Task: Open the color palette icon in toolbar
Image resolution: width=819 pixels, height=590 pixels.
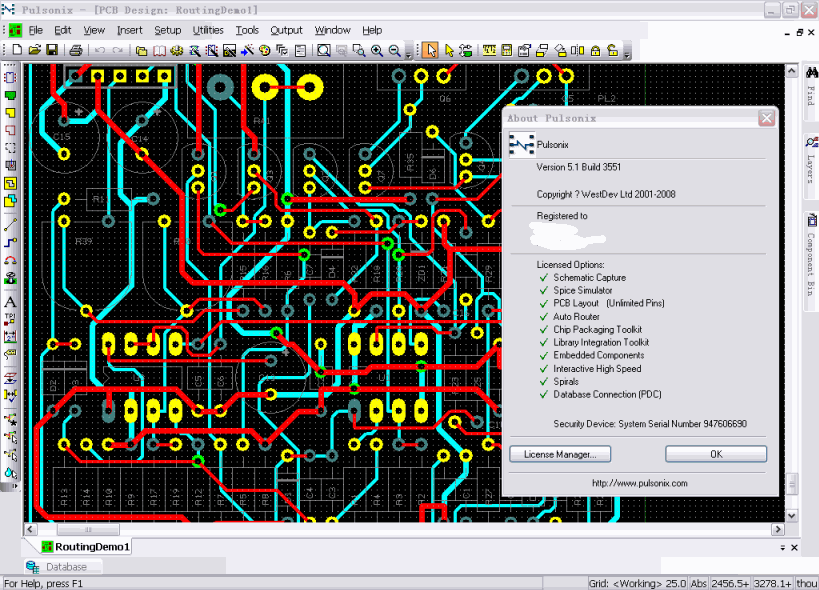Action: [265, 50]
